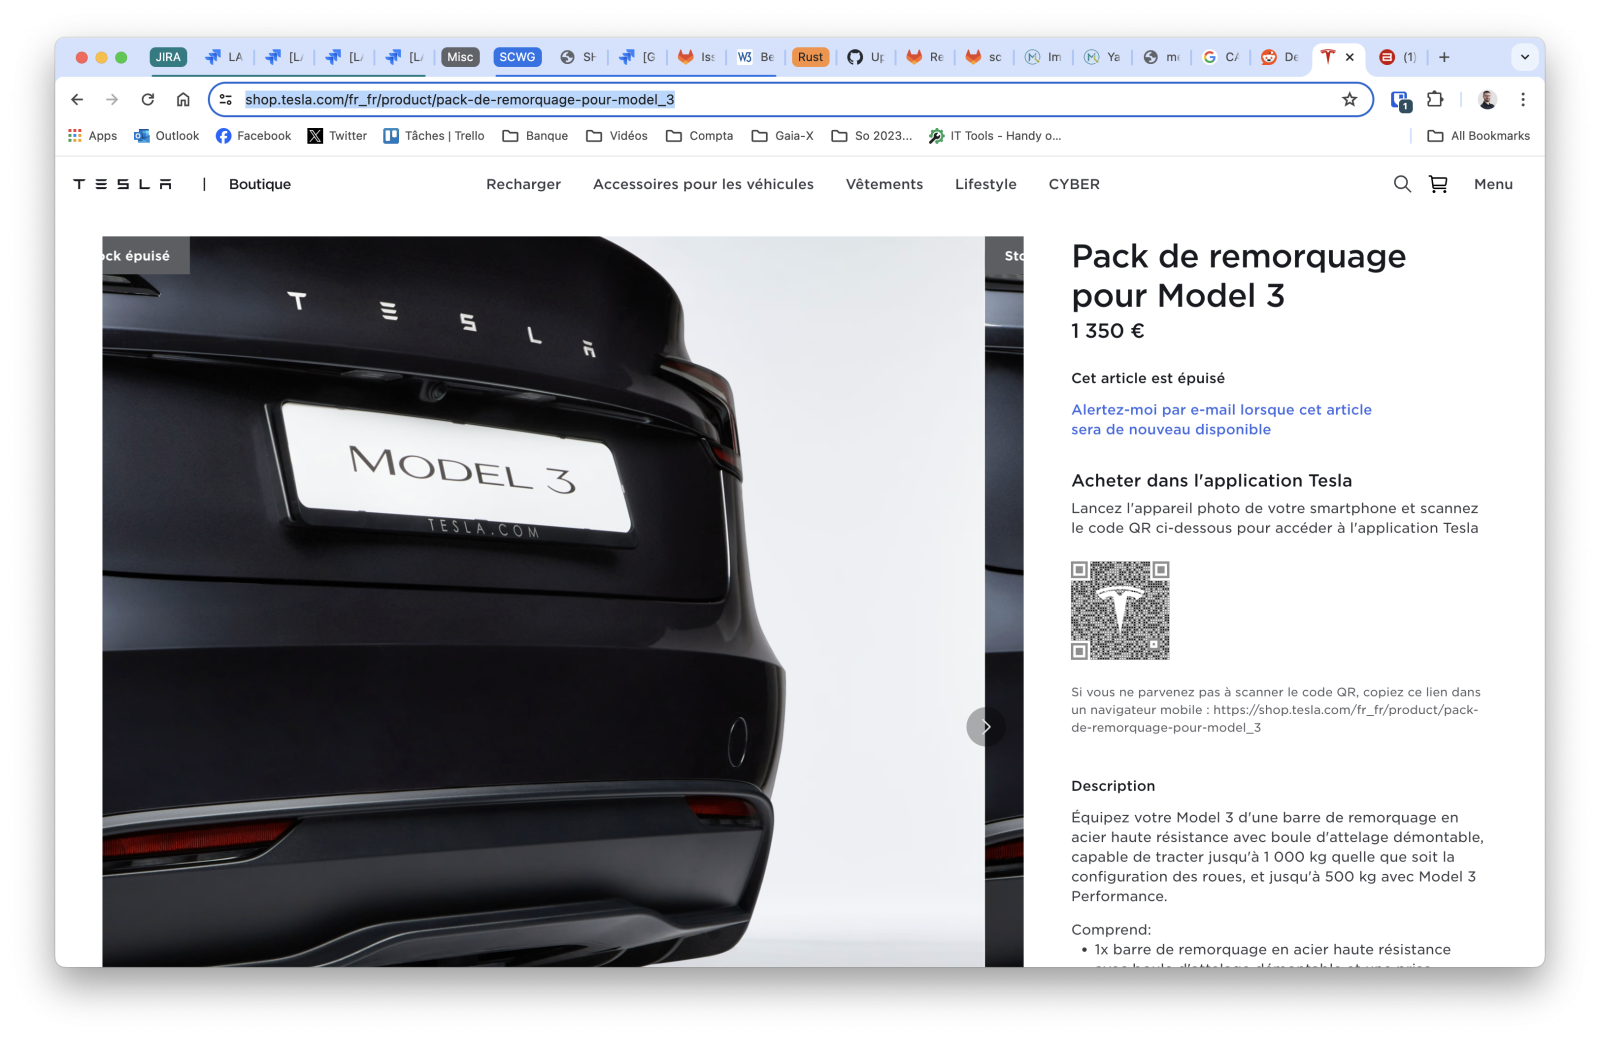1600x1040 pixels.
Task: Open the IT Tools bookmark
Action: click(x=995, y=136)
